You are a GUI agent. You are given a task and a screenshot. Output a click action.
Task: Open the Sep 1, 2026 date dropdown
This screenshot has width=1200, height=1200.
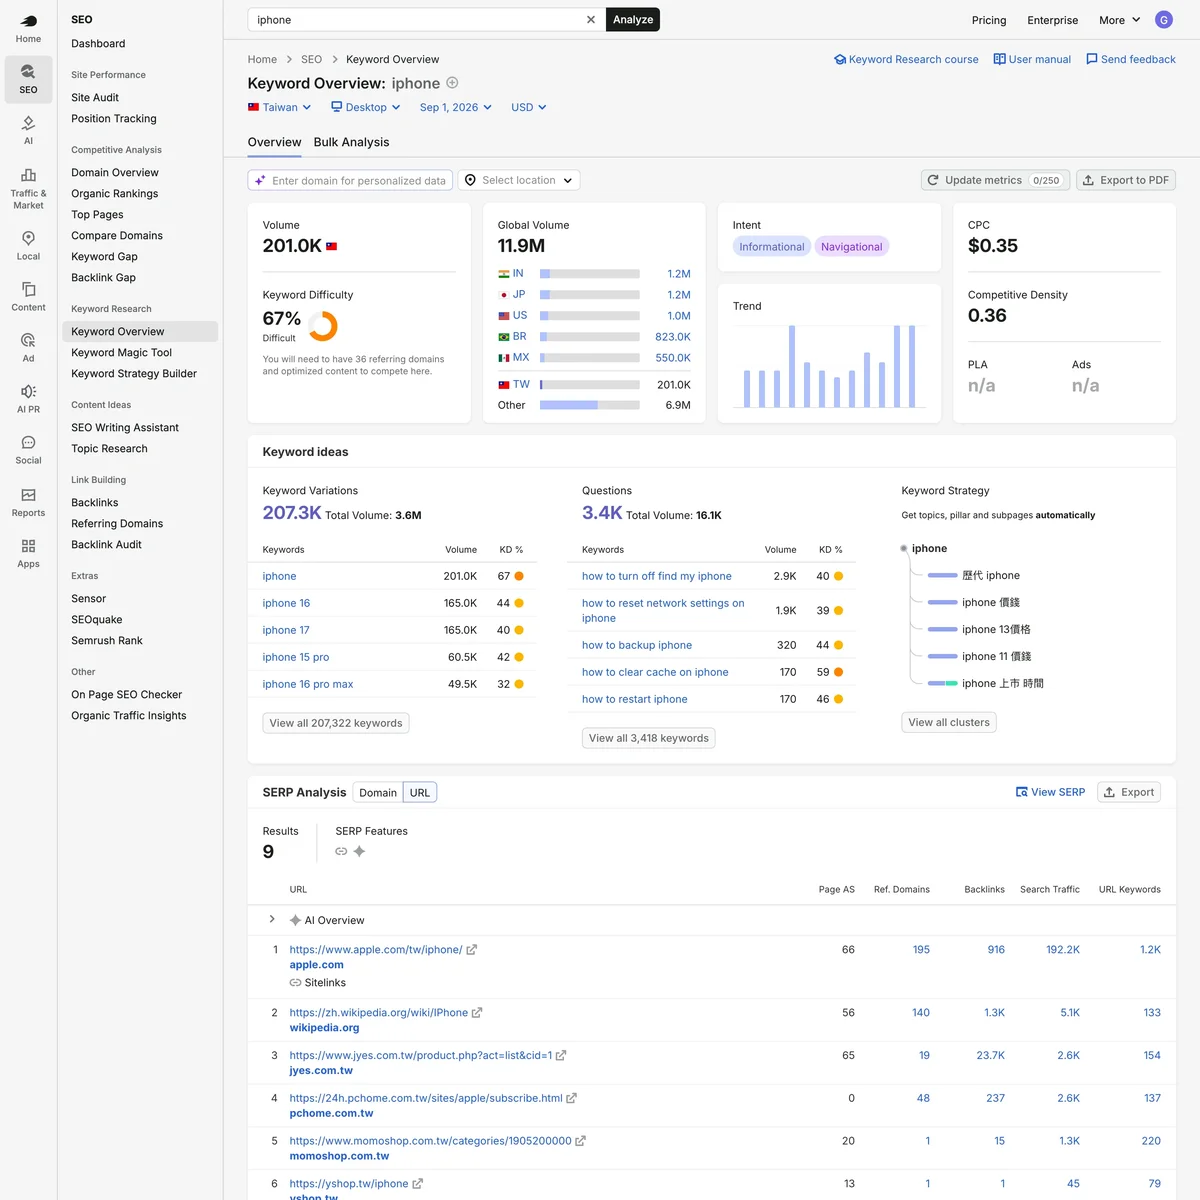click(456, 107)
